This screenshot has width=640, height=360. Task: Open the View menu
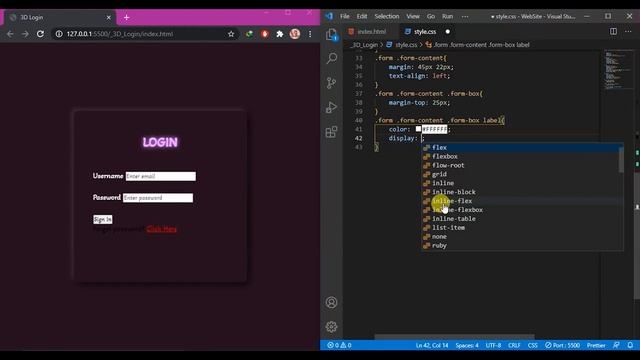[413, 16]
